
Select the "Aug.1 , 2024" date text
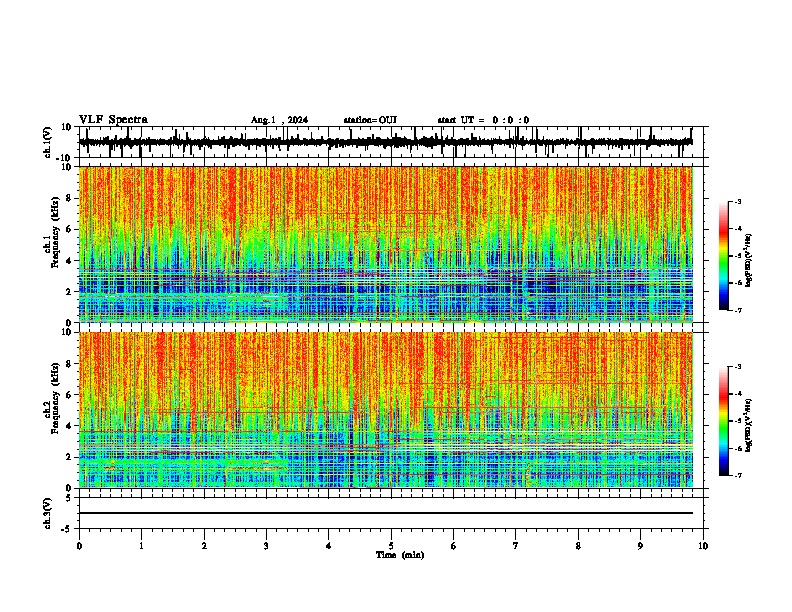279,120
